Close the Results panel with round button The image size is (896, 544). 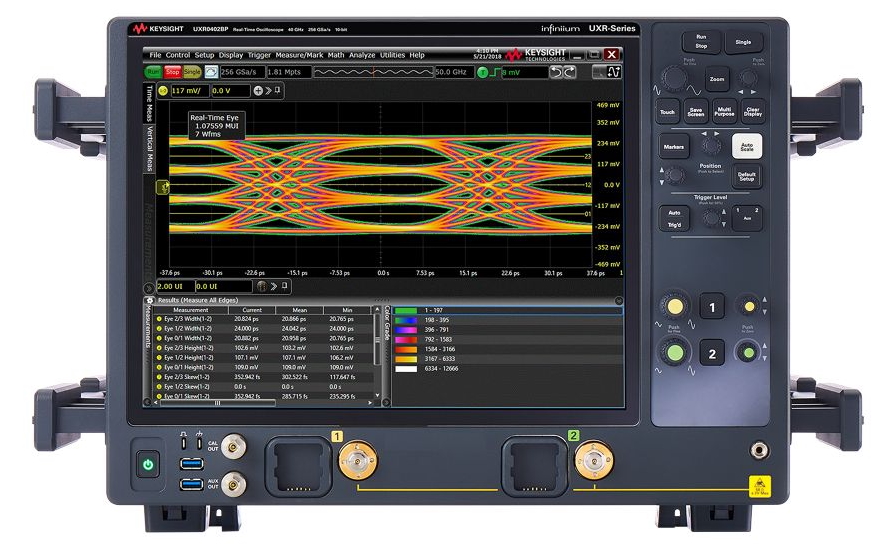coord(618,301)
